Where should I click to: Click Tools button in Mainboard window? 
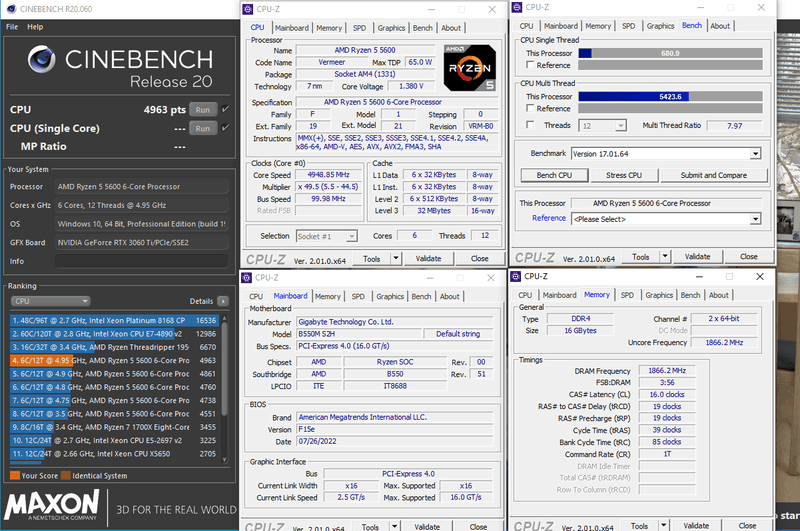[x=370, y=526]
